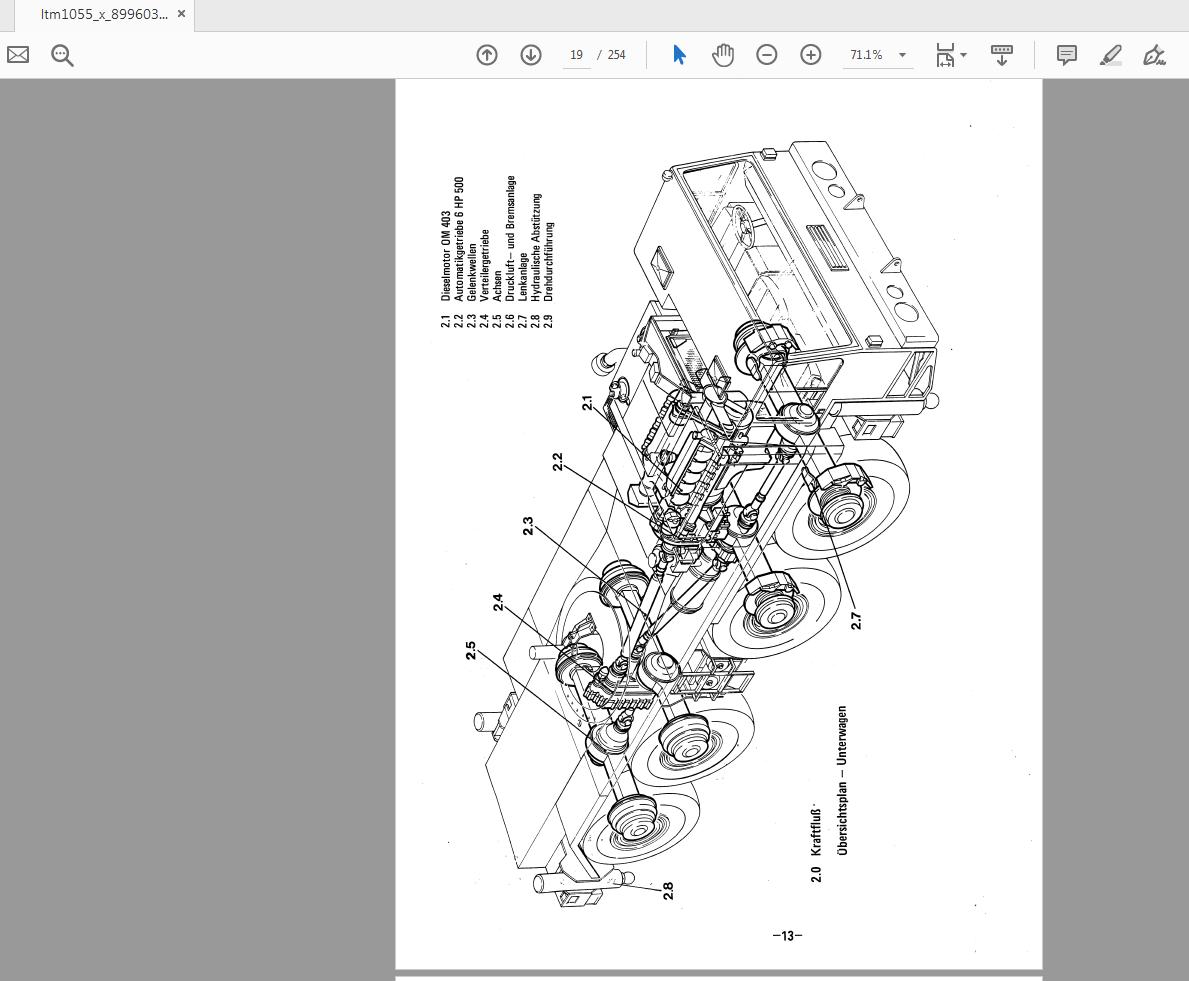Zoom out with the minus button
Viewport: 1189px width, 981px height.
click(x=767, y=55)
